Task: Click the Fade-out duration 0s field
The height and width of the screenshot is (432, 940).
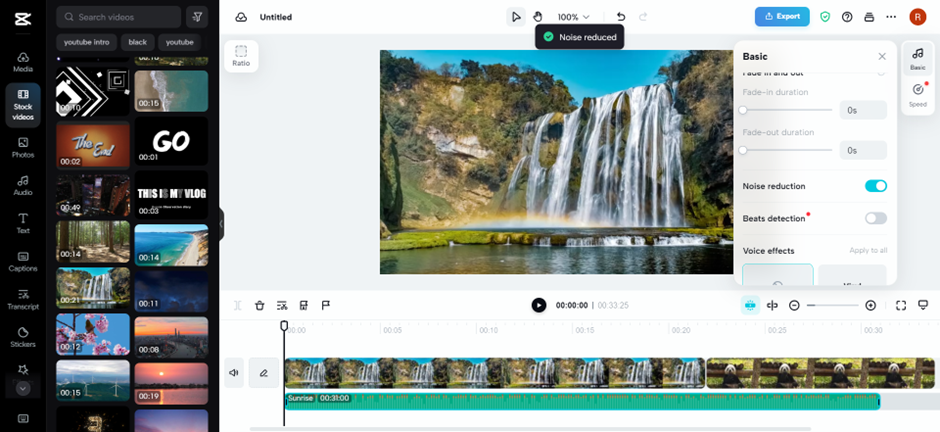Action: coord(863,150)
